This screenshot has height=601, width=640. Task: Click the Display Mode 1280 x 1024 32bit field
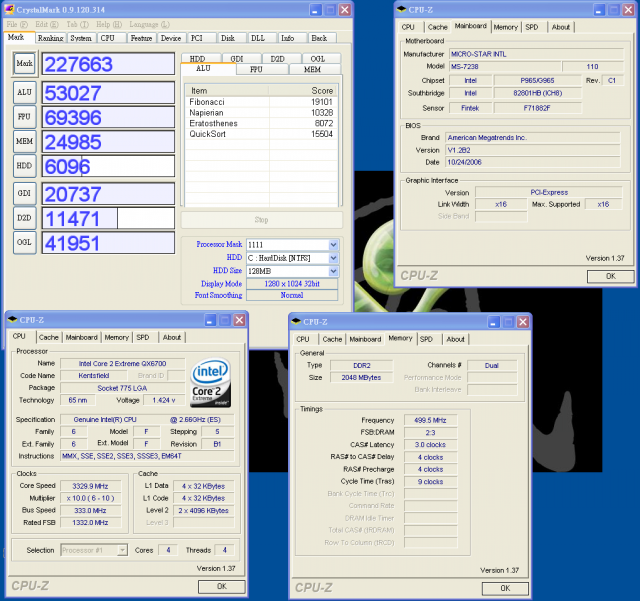[x=292, y=284]
